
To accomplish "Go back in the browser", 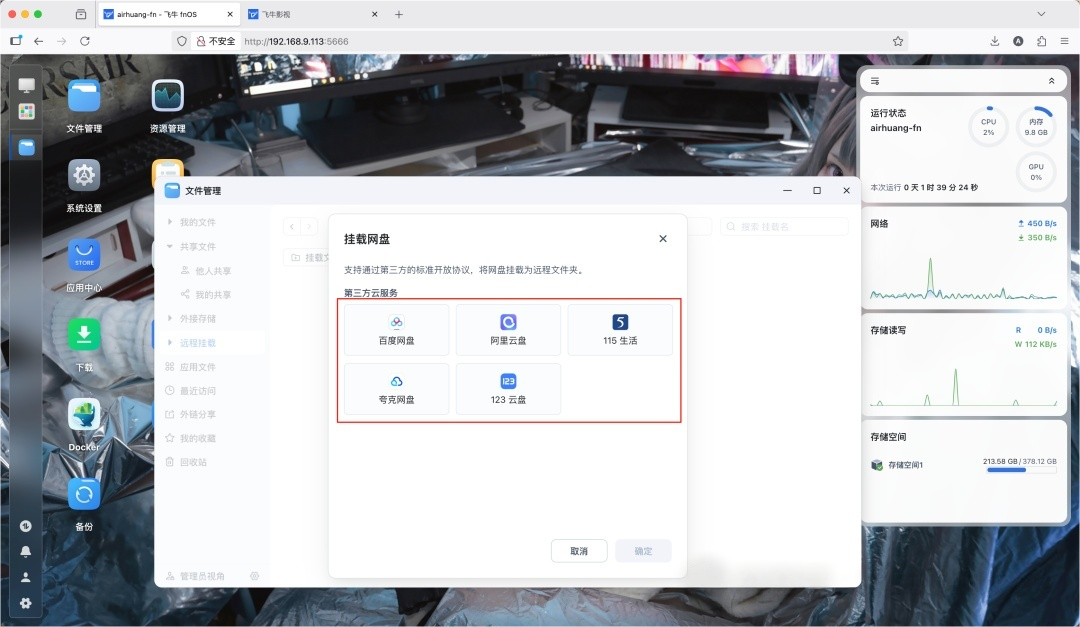I will (x=39, y=41).
